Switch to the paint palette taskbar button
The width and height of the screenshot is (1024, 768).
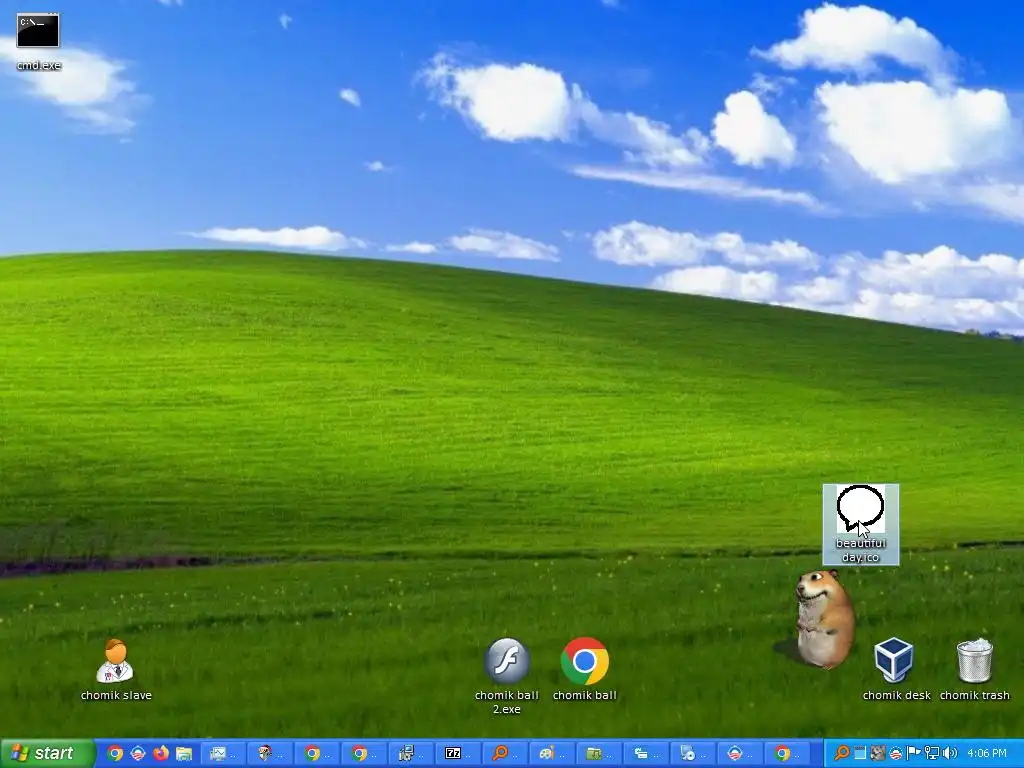(x=552, y=754)
